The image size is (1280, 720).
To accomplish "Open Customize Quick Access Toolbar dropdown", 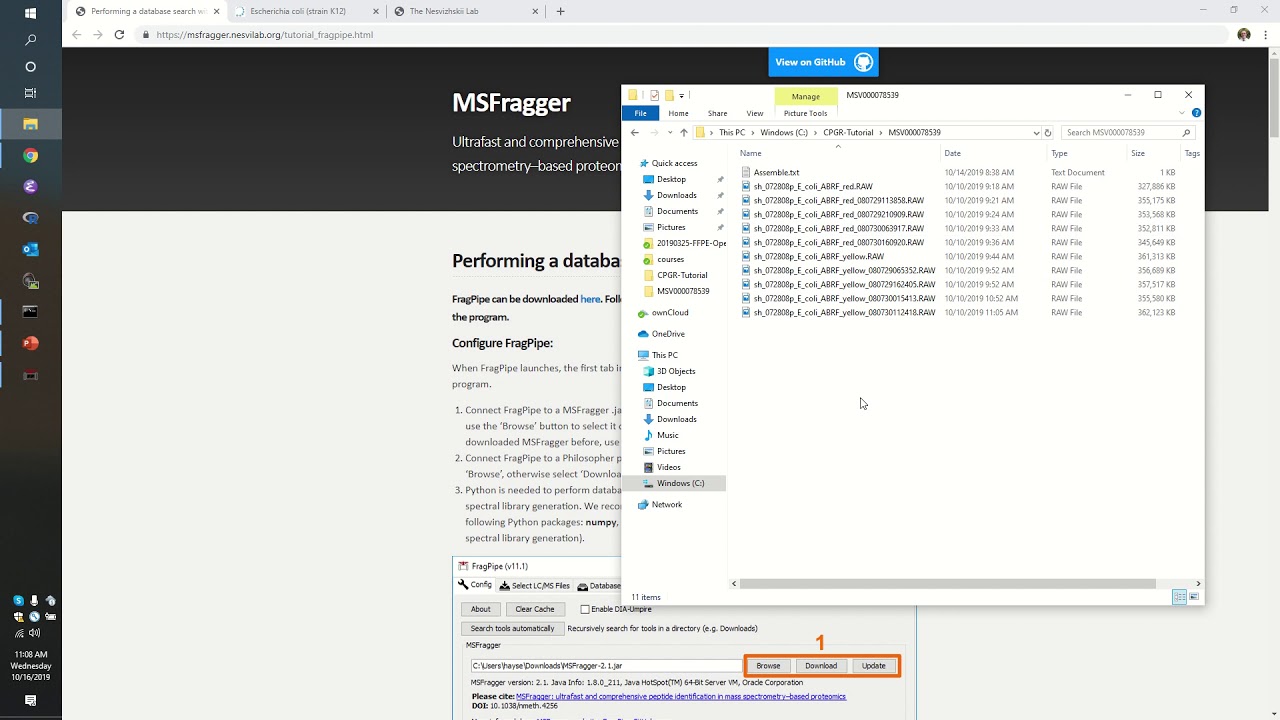I will 682,95.
